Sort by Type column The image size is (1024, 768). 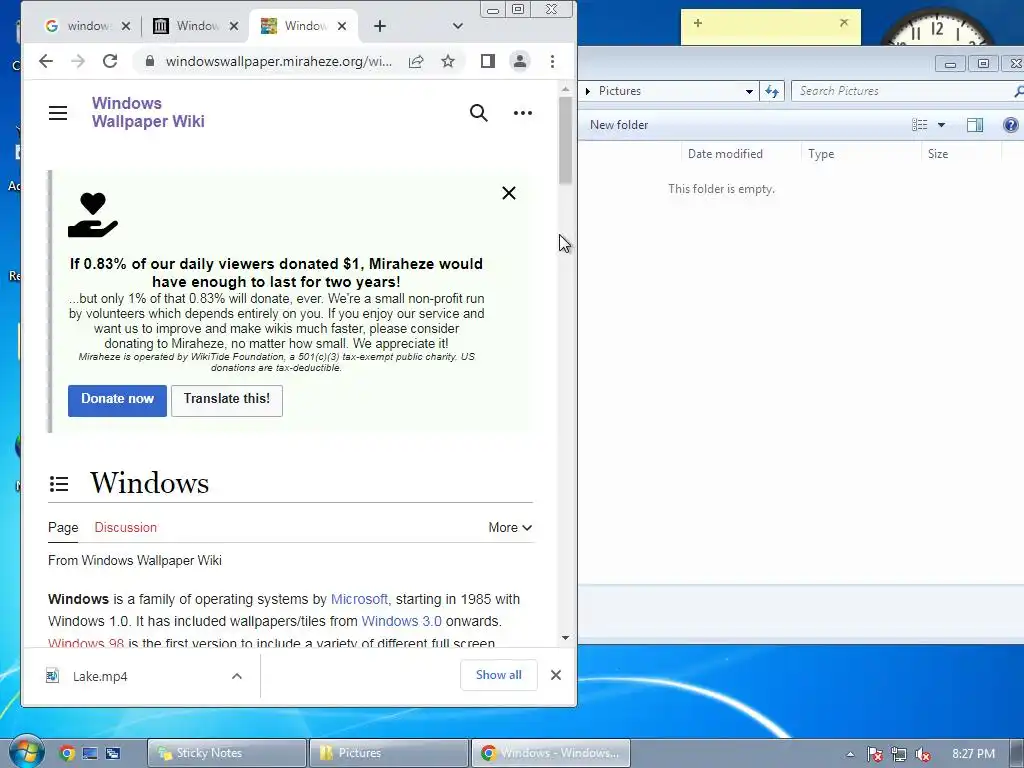pyautogui.click(x=821, y=154)
